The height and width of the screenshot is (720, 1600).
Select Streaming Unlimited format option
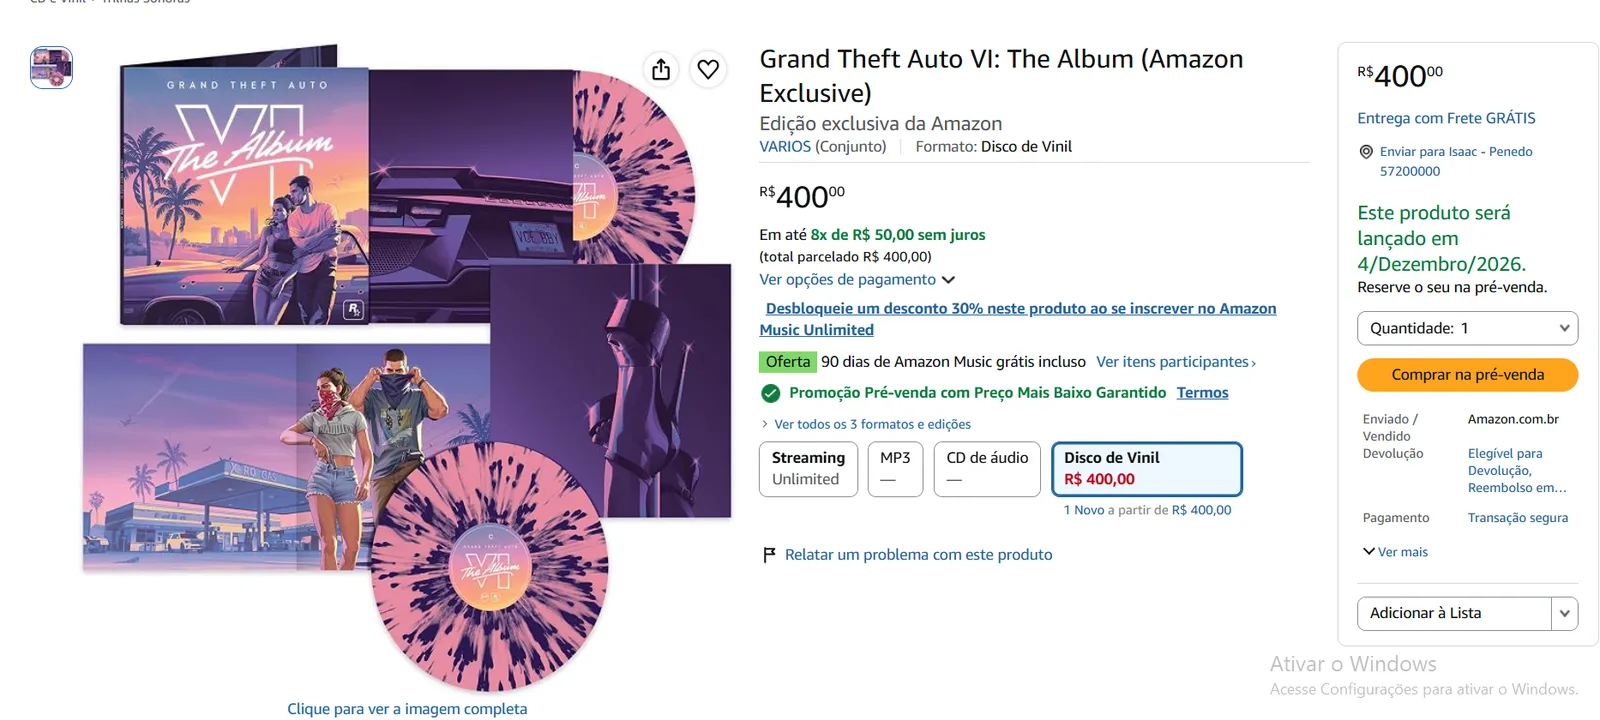808,469
